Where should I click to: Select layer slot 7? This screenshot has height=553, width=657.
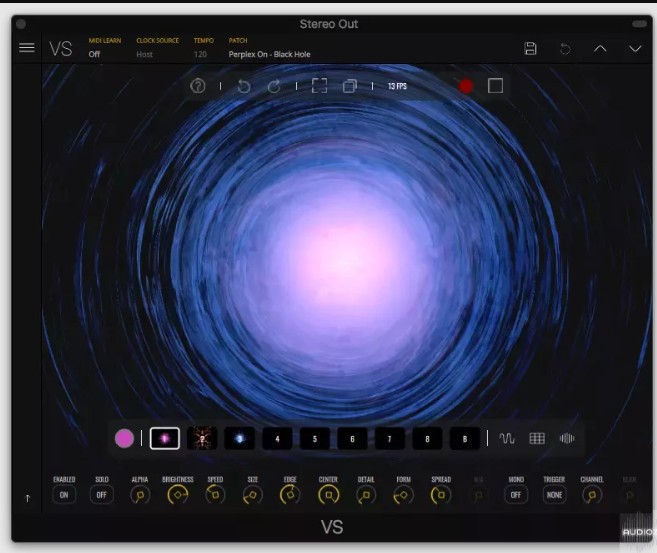tap(390, 439)
